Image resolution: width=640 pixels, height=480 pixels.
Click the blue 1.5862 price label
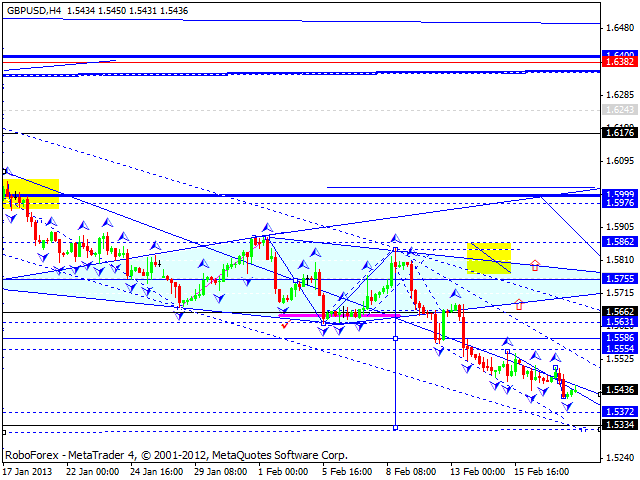coord(620,242)
